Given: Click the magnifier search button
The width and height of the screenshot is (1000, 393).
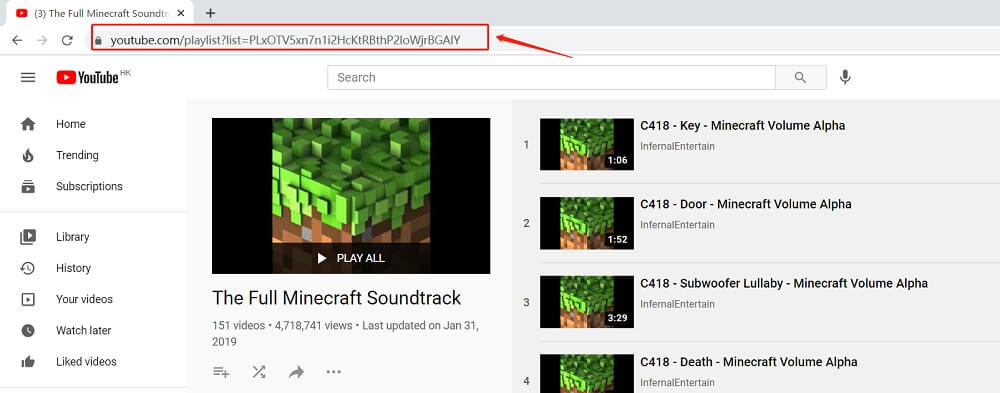Looking at the screenshot, I should tap(800, 77).
